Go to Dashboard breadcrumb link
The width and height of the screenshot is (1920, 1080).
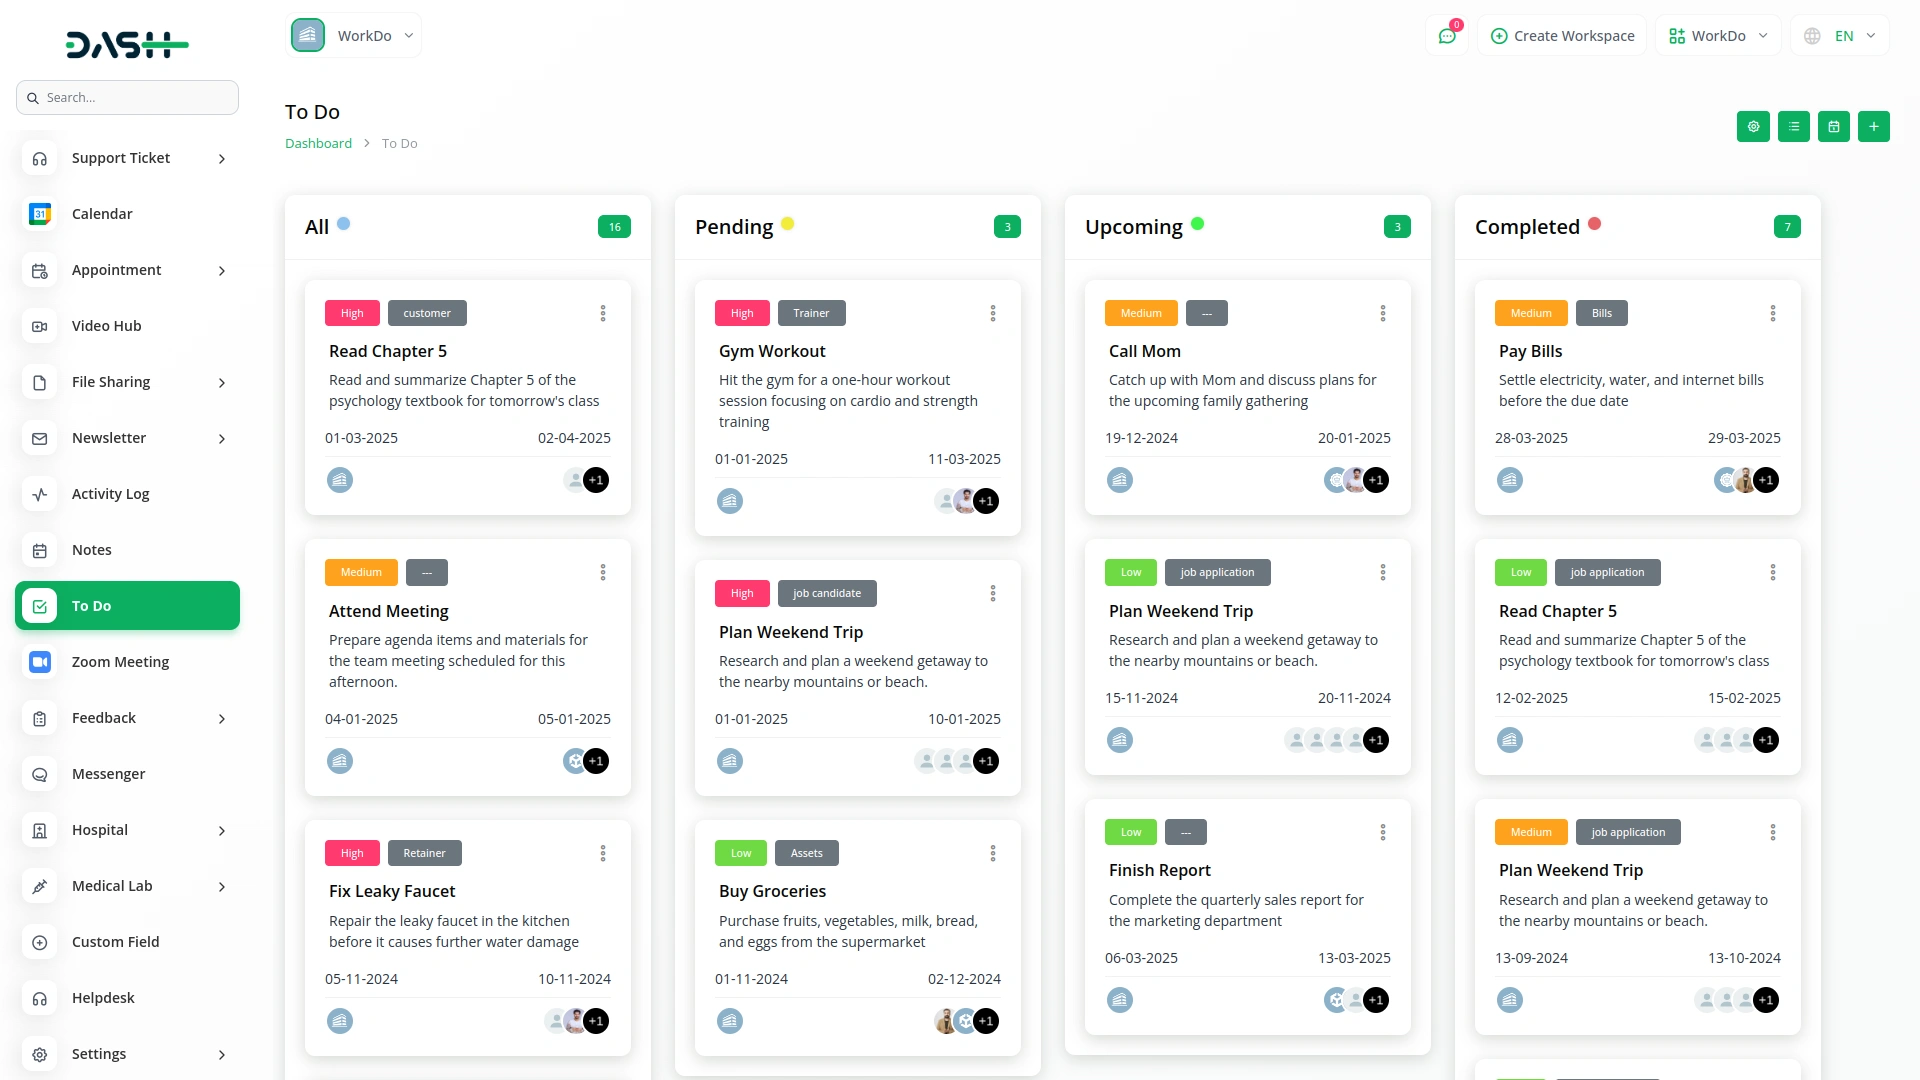[x=318, y=144]
